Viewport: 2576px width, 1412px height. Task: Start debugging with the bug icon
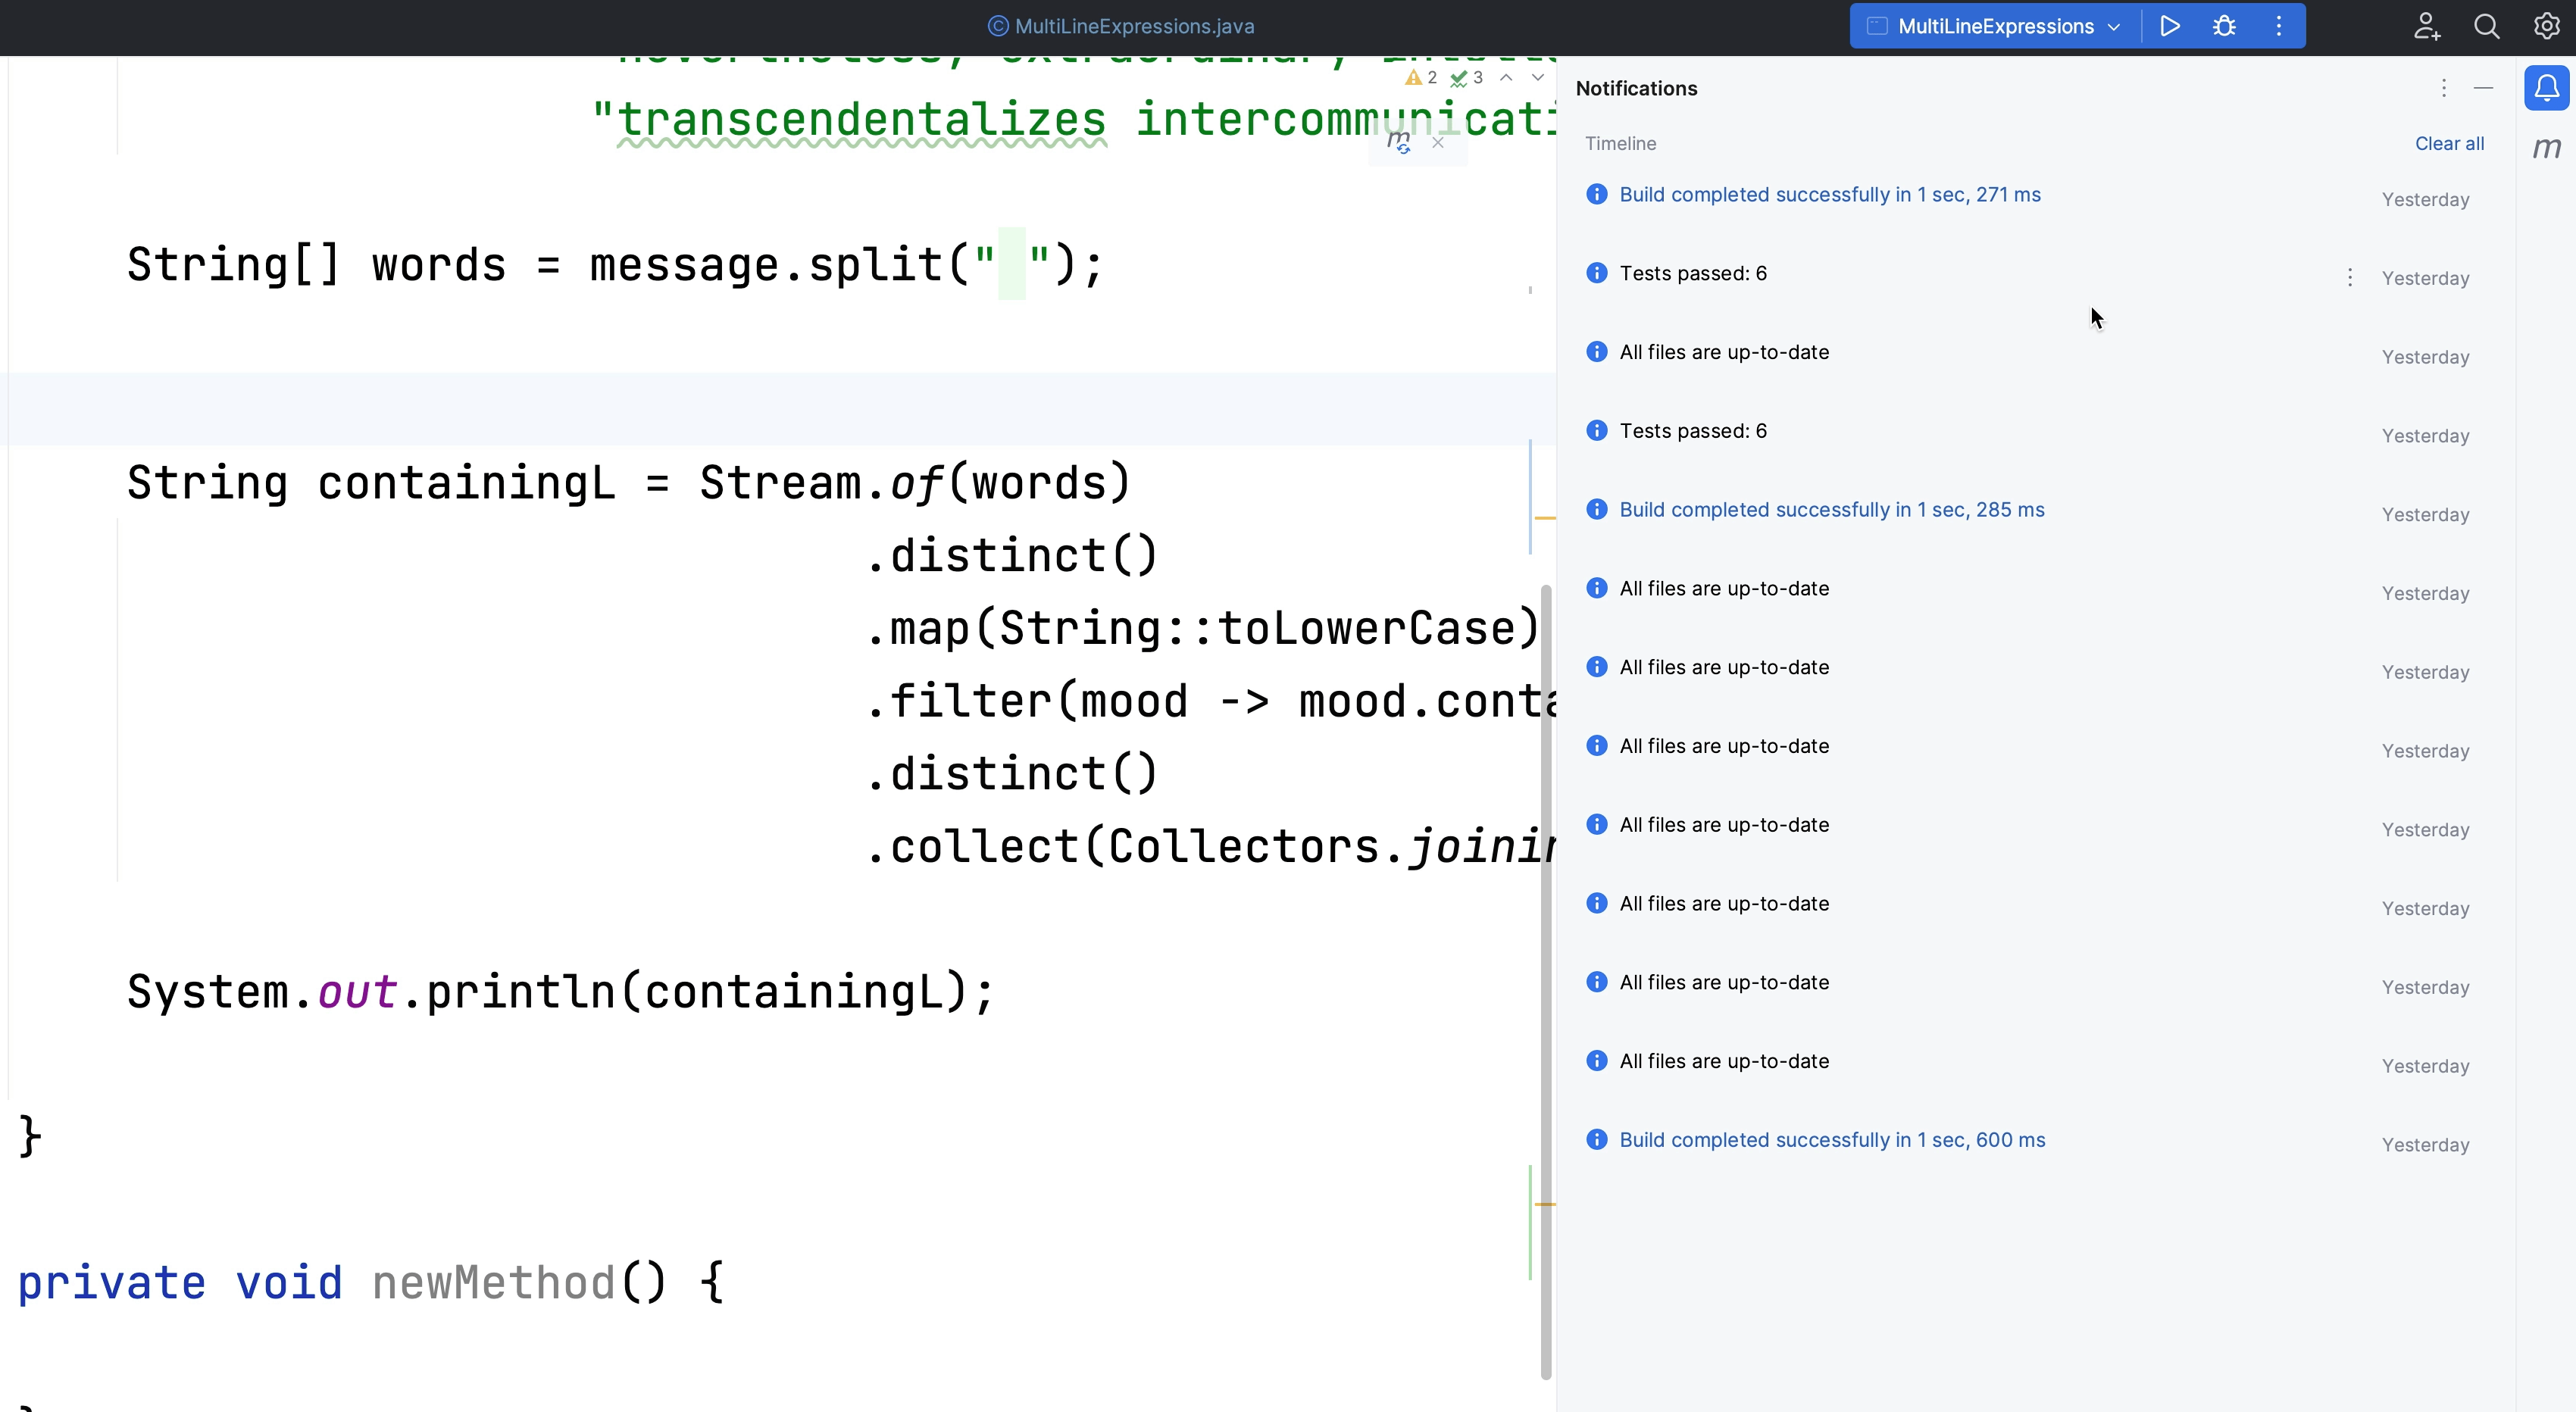2224,26
